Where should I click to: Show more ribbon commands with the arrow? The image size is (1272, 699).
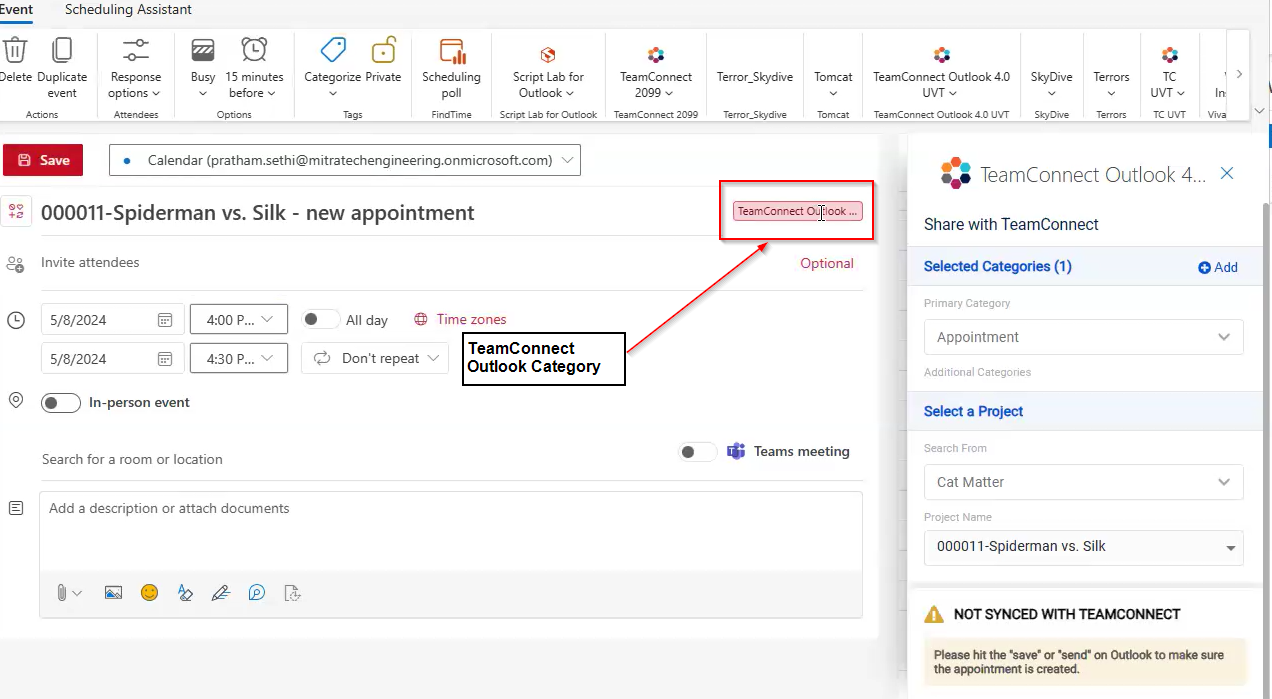pyautogui.click(x=1239, y=74)
